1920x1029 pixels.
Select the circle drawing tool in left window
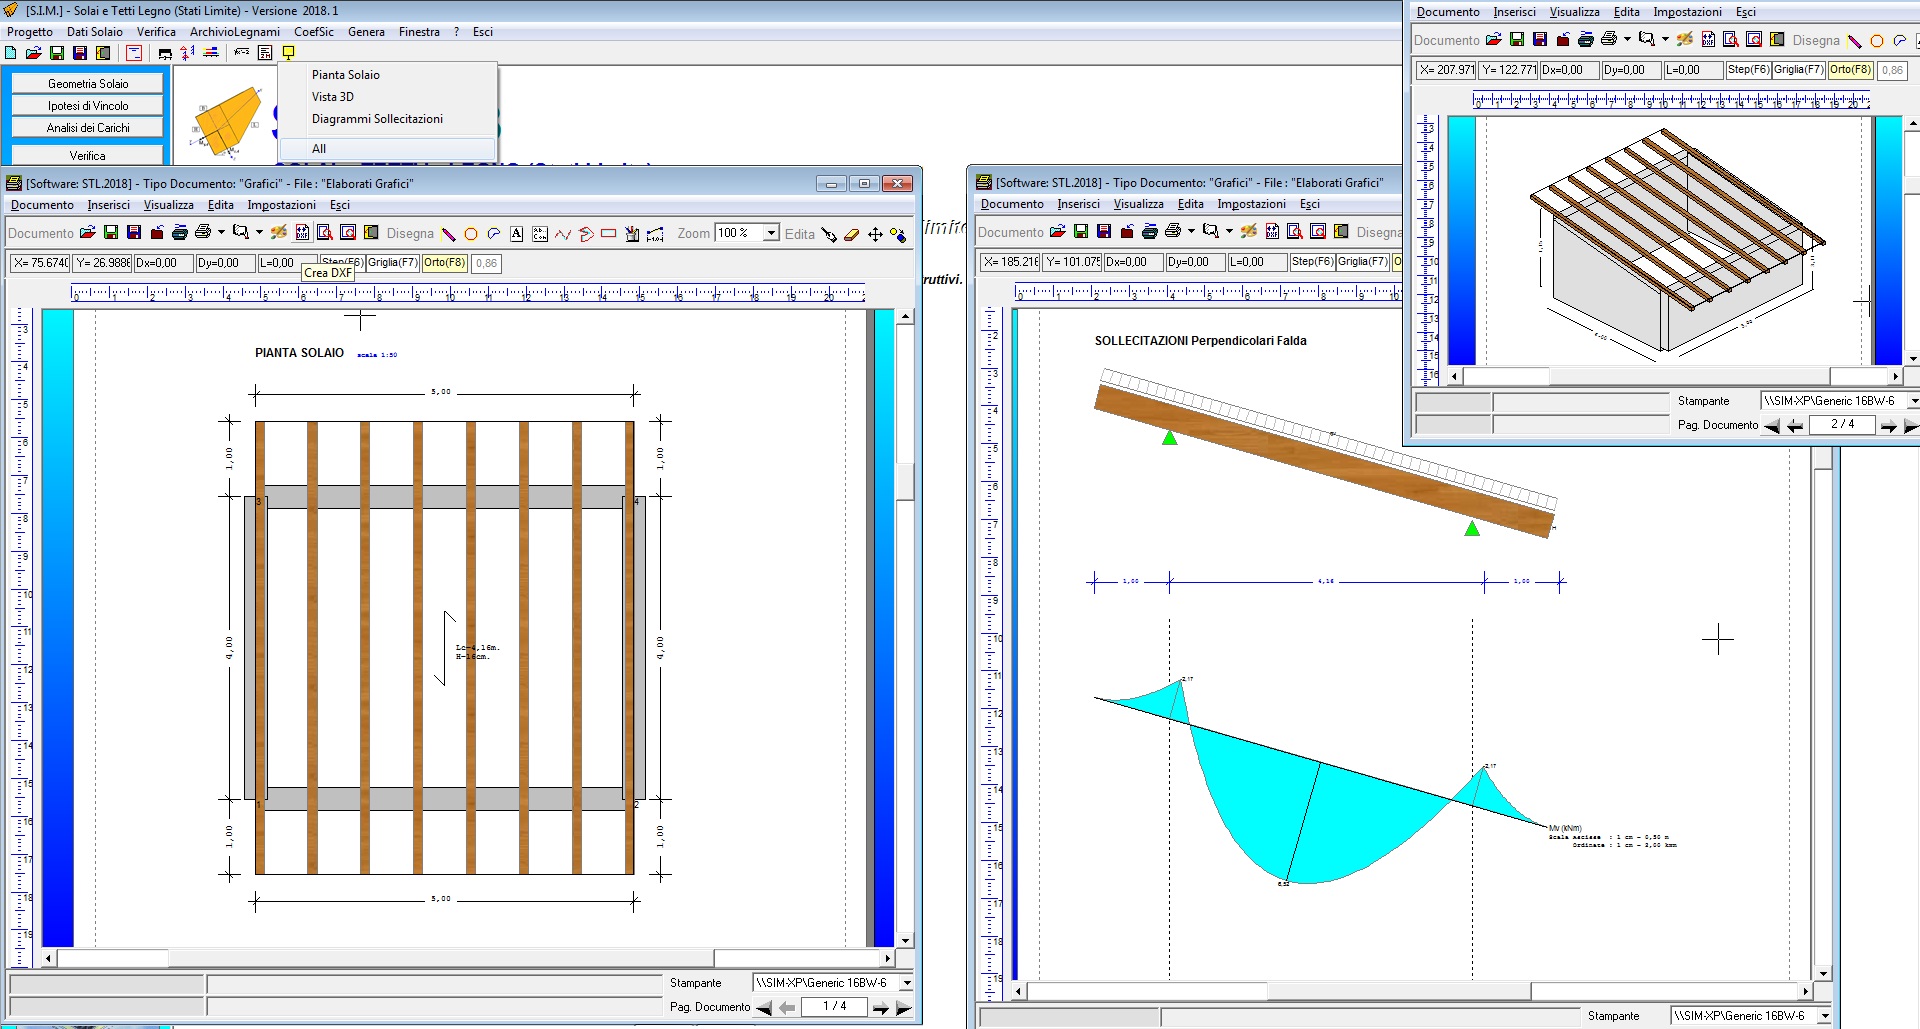(x=471, y=234)
